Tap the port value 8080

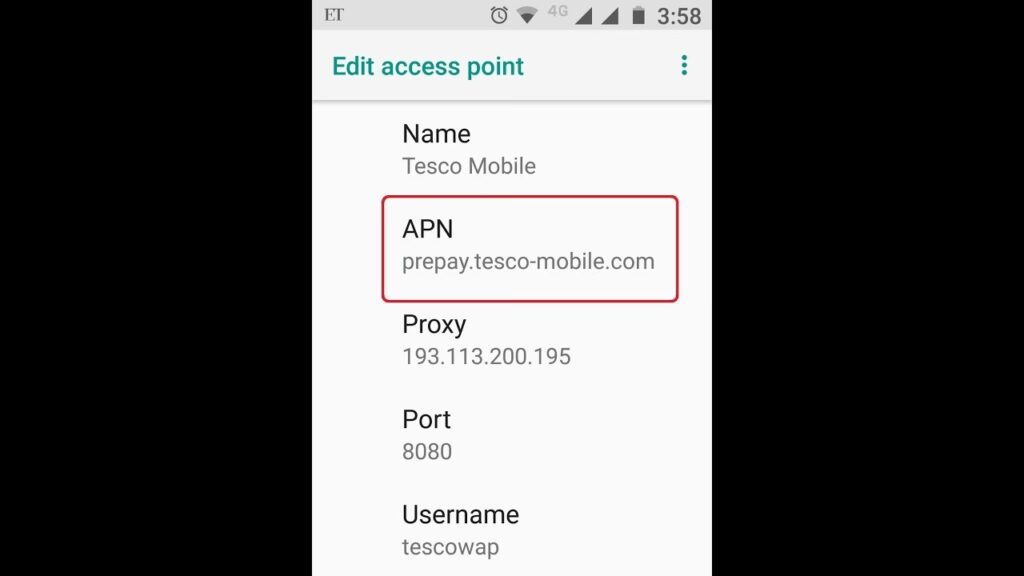pyautogui.click(x=427, y=452)
